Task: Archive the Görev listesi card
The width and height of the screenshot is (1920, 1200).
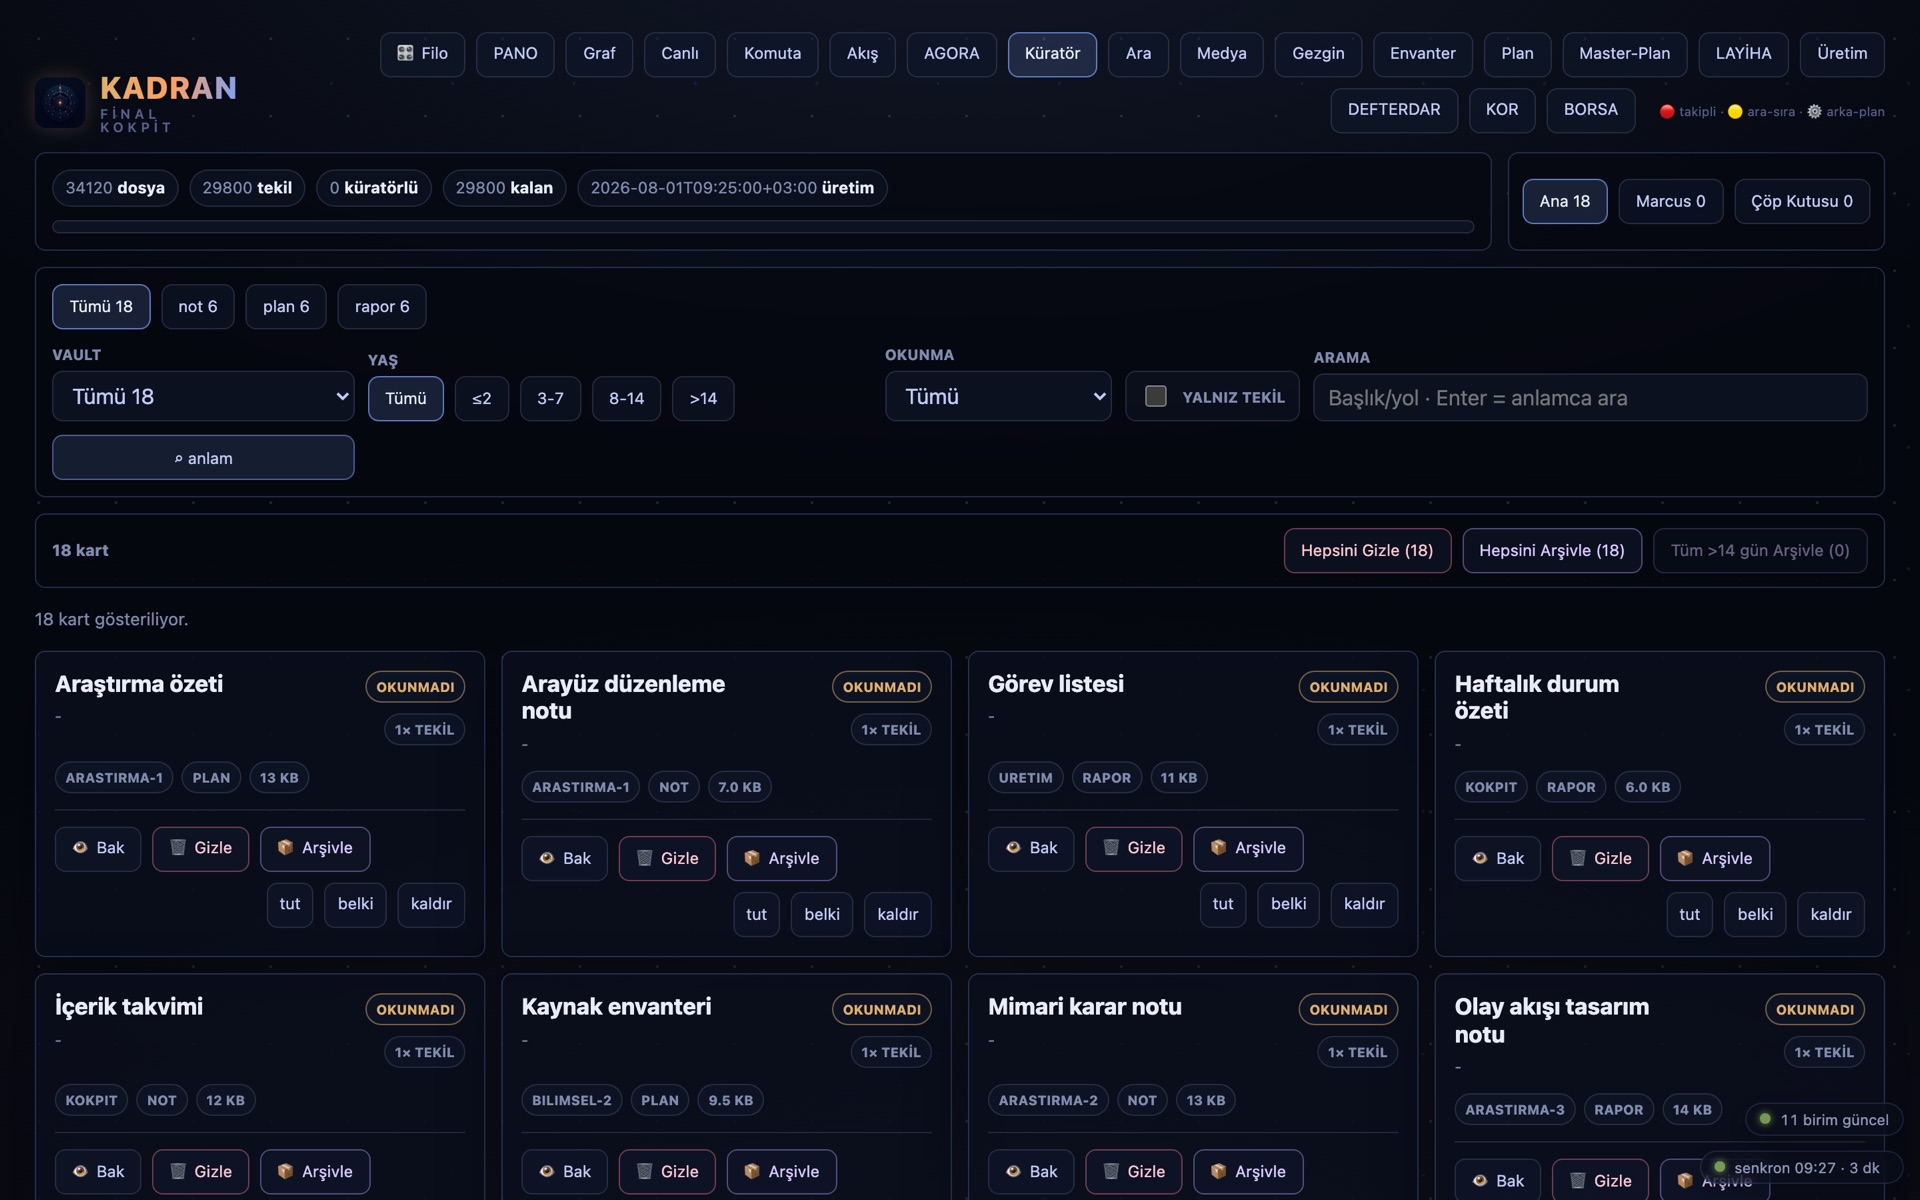Action: [1248, 848]
